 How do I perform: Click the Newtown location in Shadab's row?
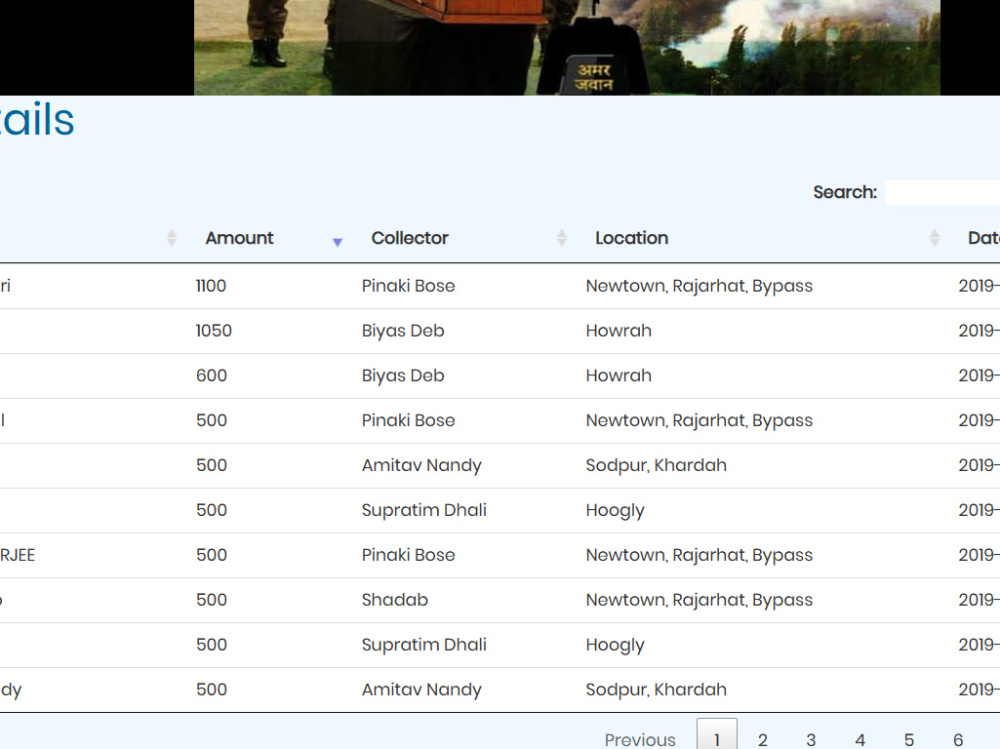699,600
